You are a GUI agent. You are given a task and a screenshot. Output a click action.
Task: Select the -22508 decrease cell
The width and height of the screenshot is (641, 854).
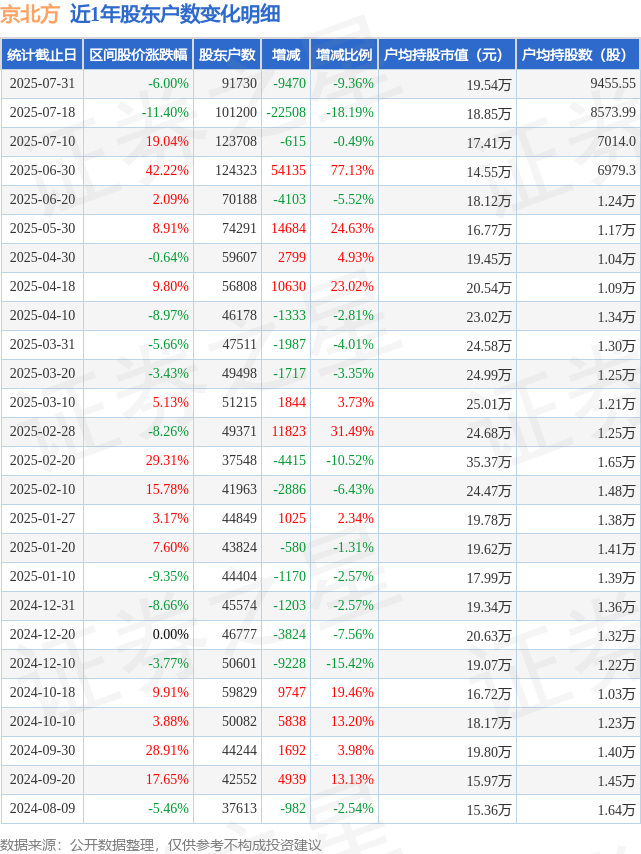286,113
